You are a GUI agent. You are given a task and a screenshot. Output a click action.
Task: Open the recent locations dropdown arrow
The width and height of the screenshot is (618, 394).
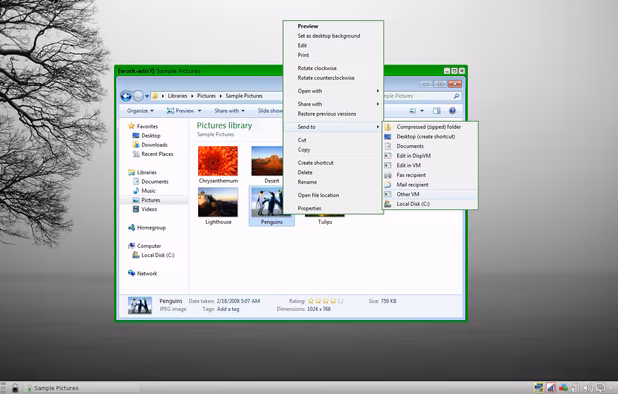pyautogui.click(x=147, y=96)
